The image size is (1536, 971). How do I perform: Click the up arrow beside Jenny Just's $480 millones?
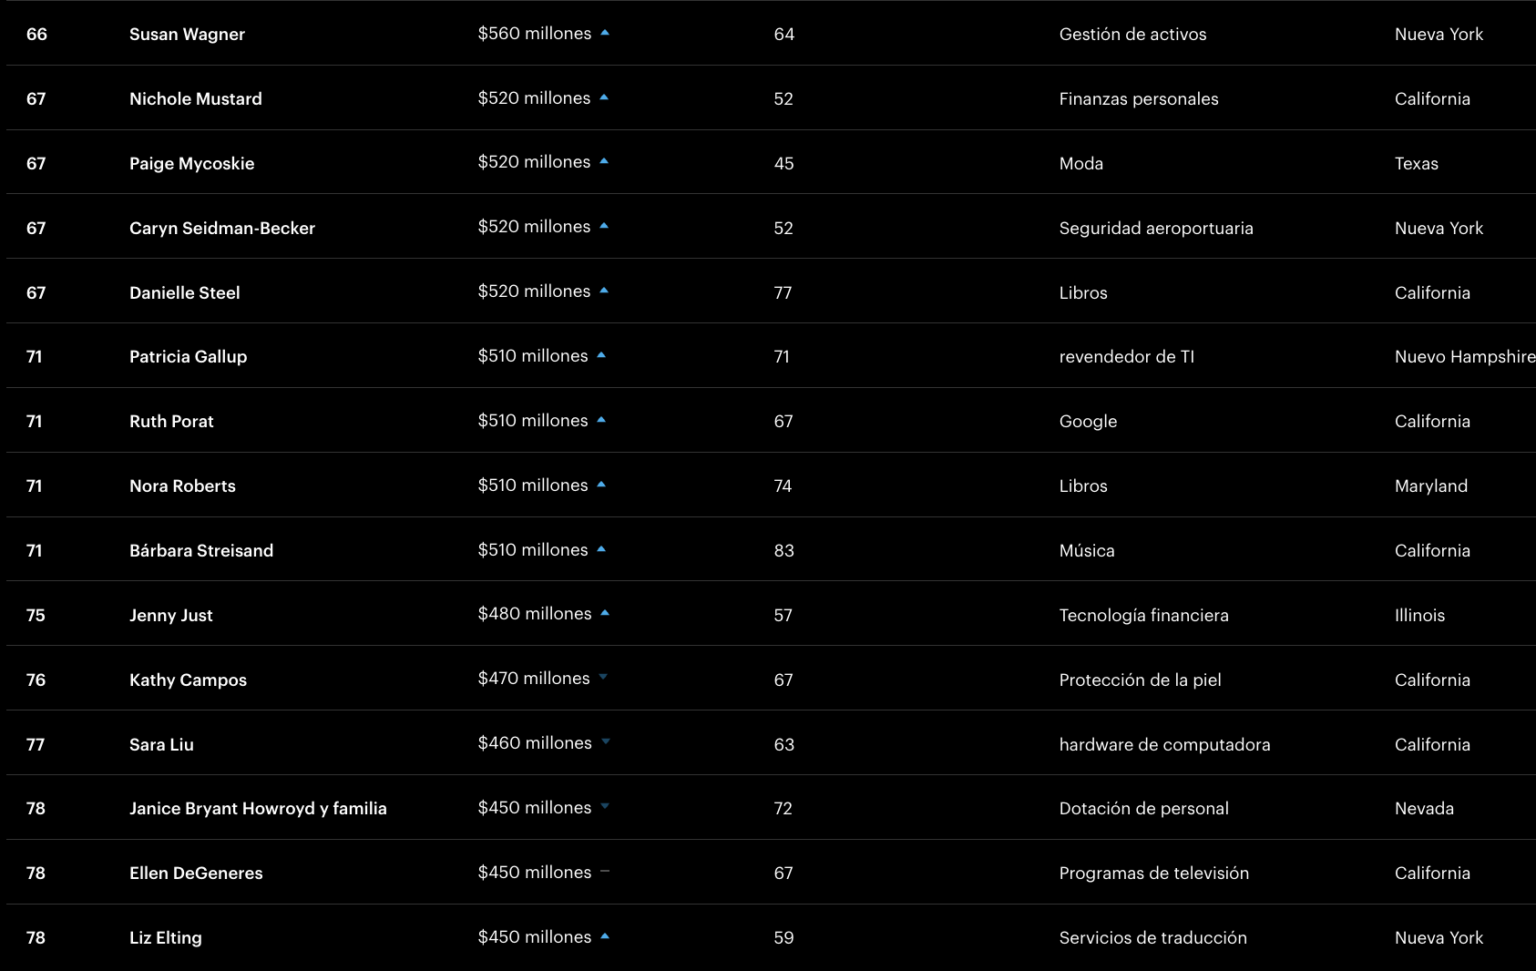[605, 613]
